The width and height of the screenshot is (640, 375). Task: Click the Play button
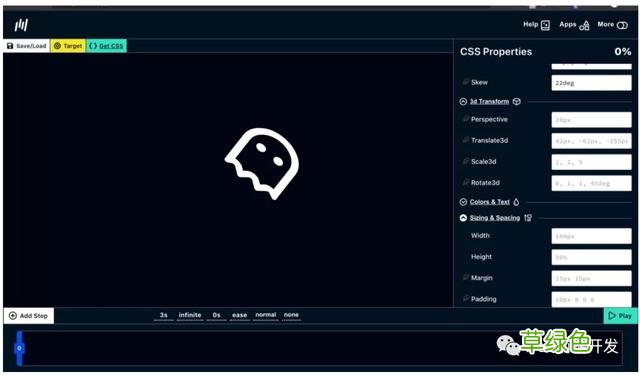620,315
